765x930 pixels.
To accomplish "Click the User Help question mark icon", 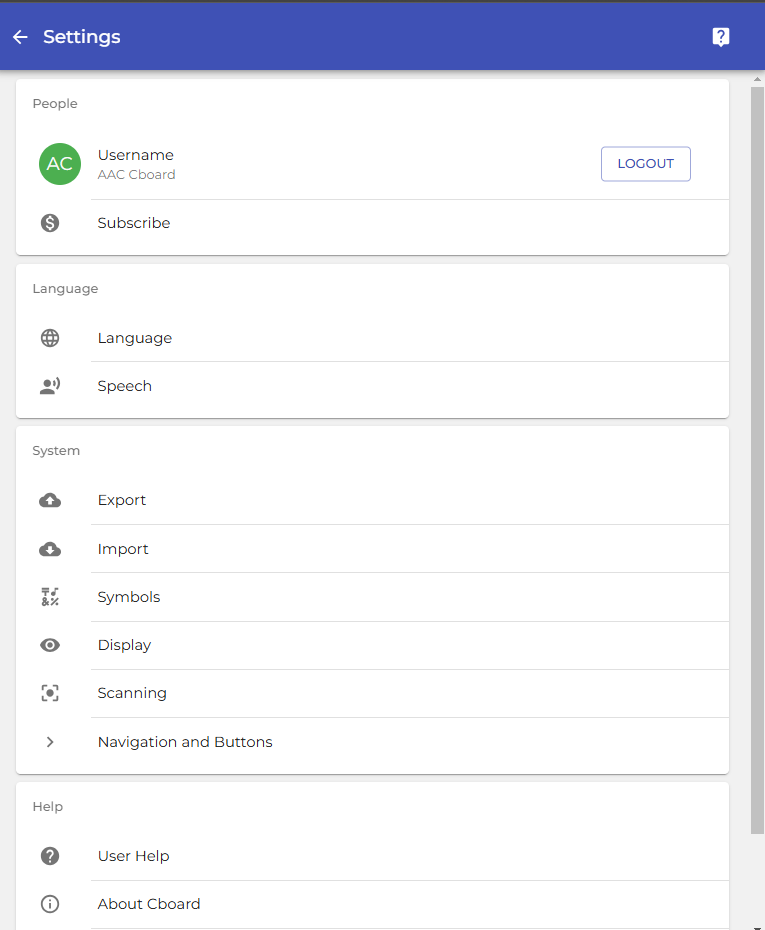I will click(50, 856).
